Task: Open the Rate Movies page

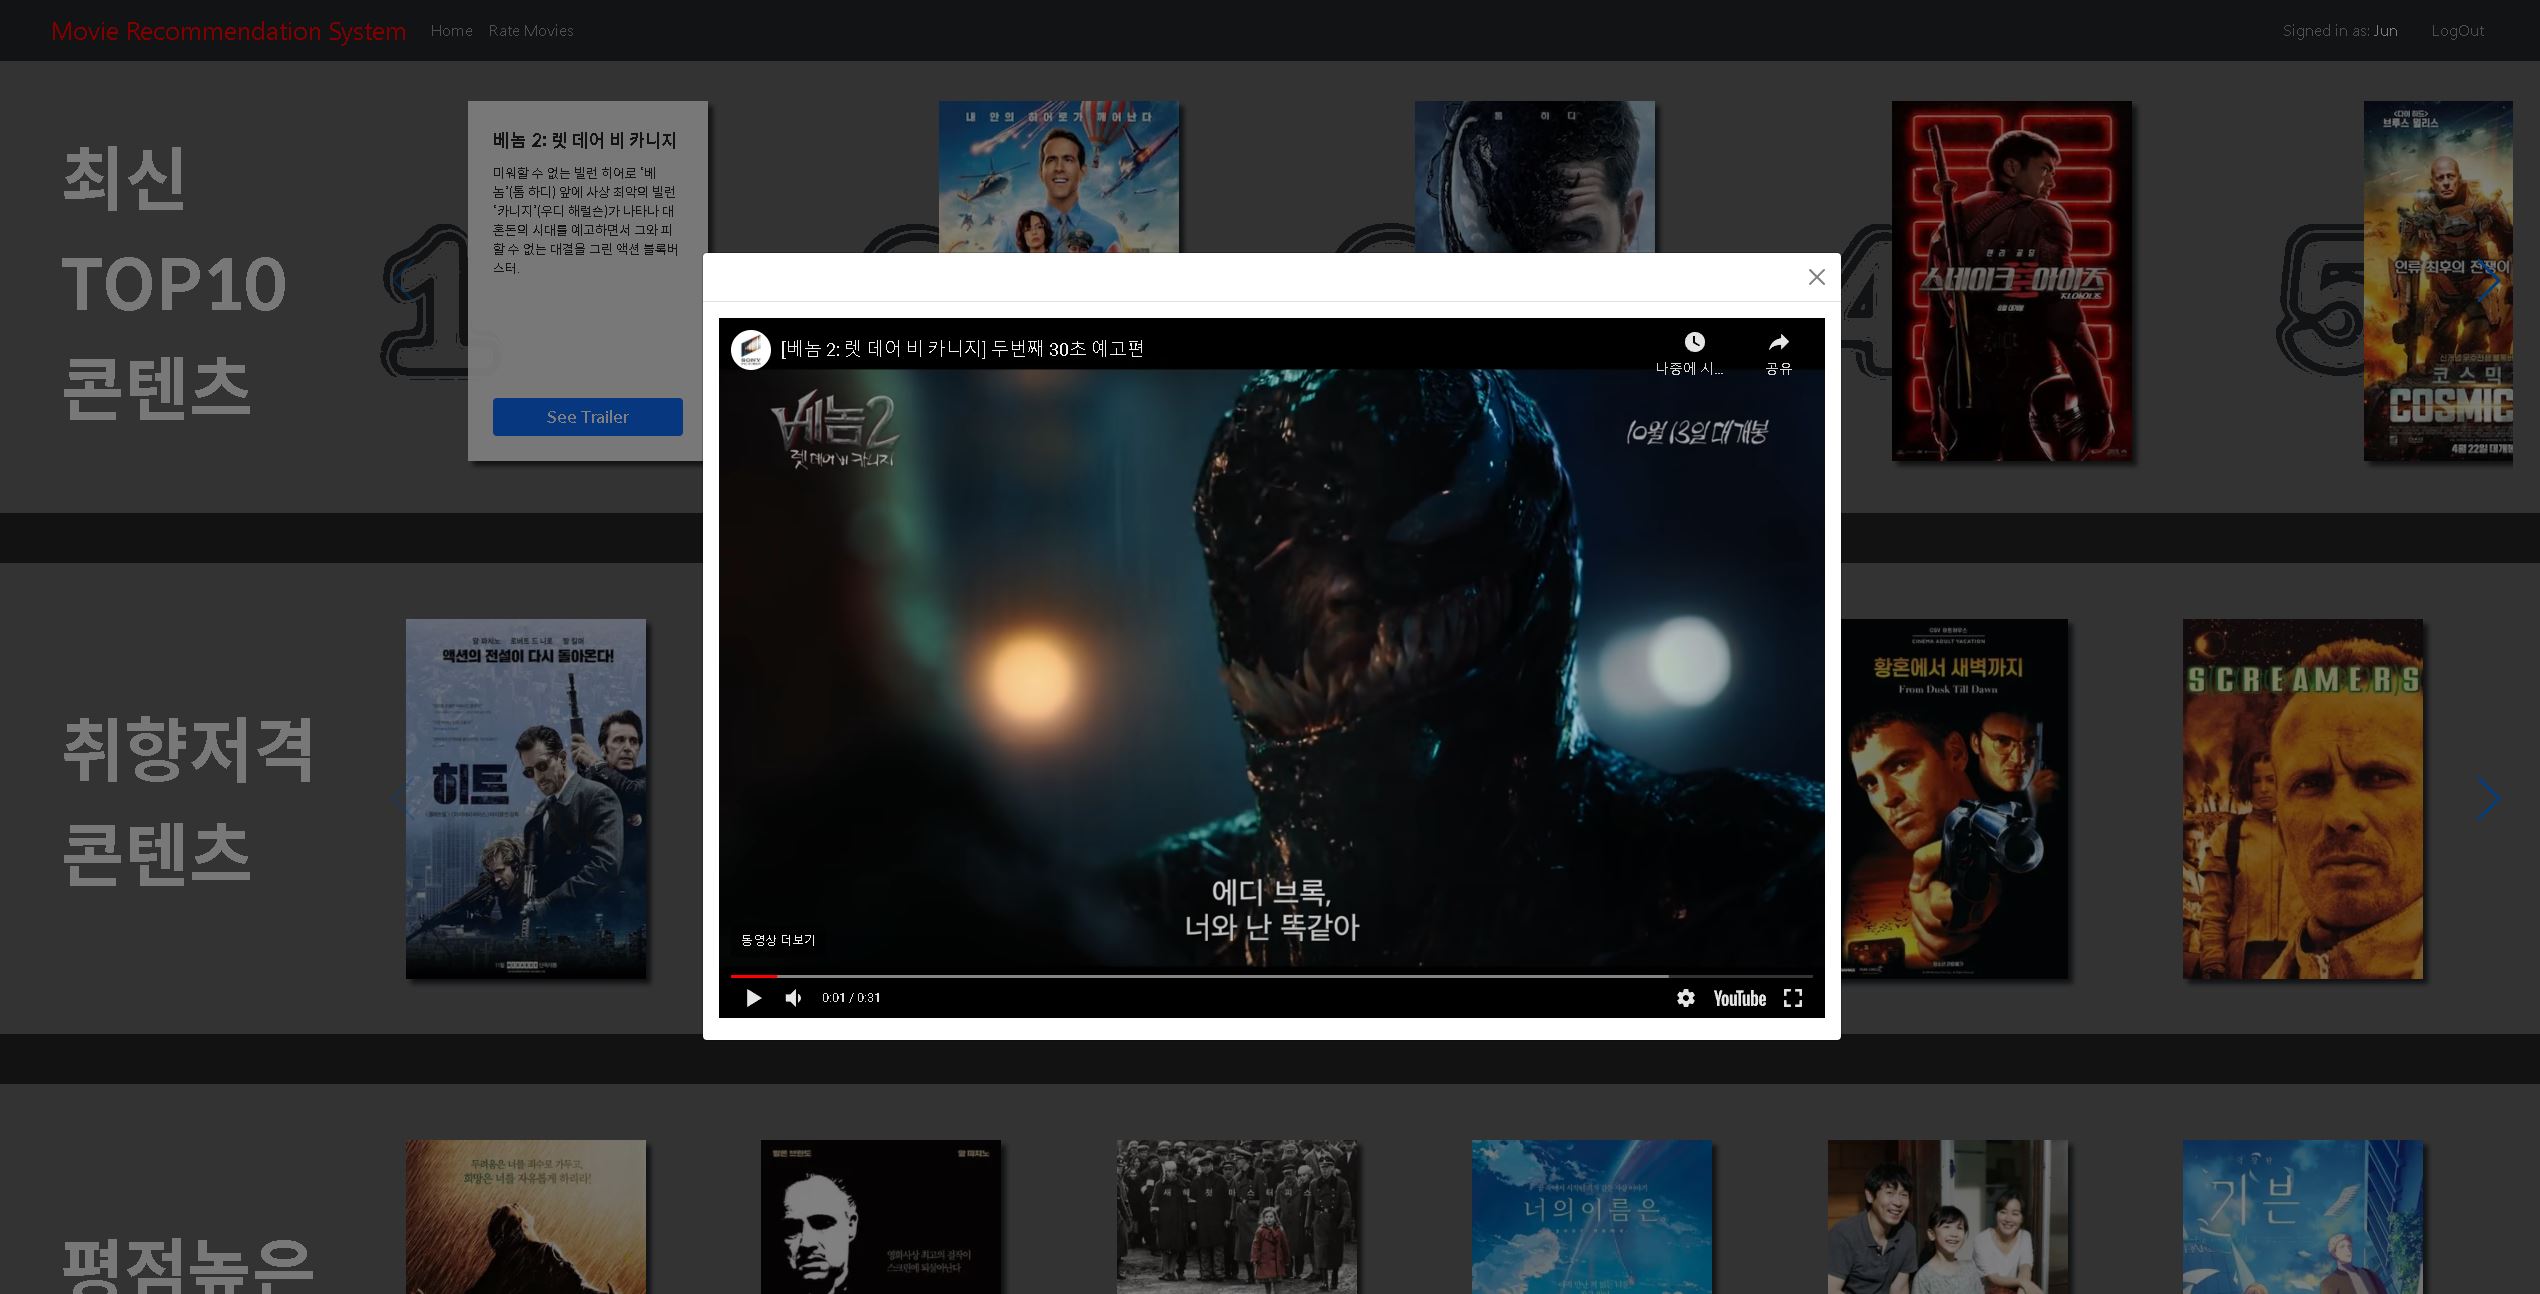Action: [x=530, y=30]
